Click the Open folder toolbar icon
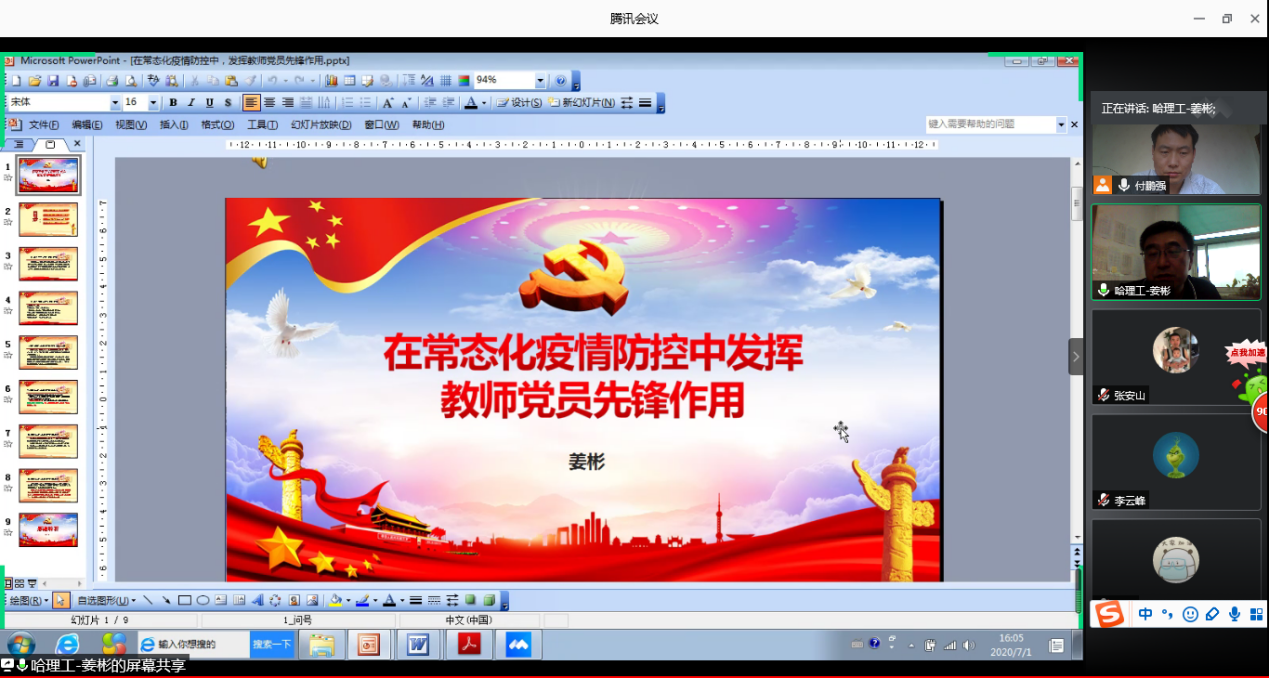Image resolution: width=1269 pixels, height=678 pixels. 34,81
